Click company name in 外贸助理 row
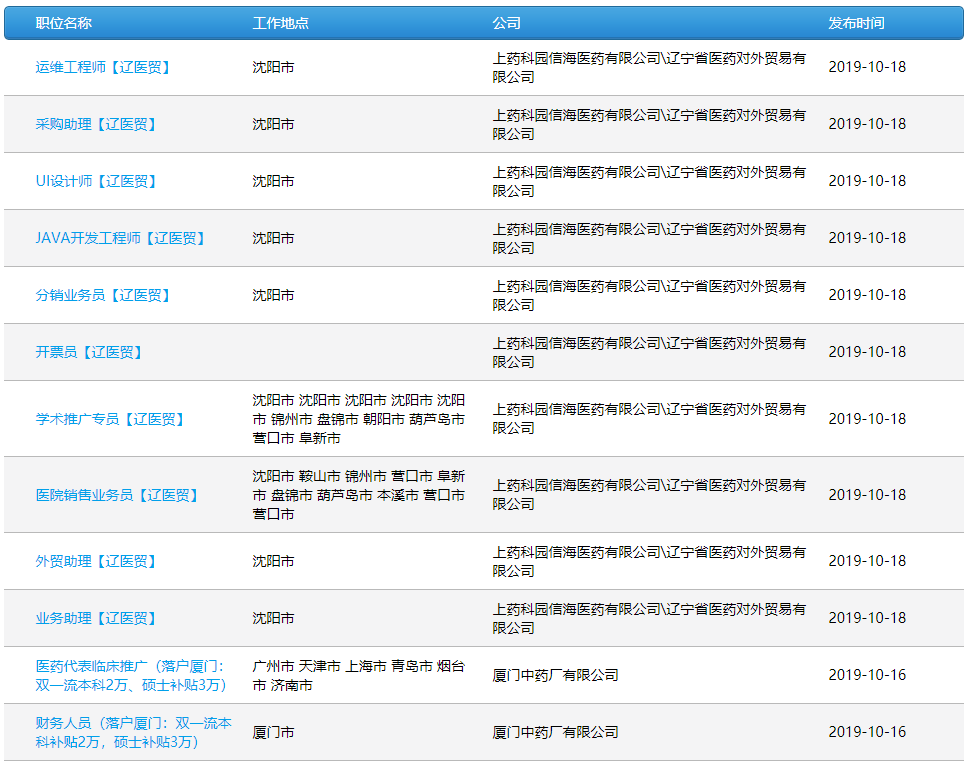968x764 pixels. click(649, 561)
